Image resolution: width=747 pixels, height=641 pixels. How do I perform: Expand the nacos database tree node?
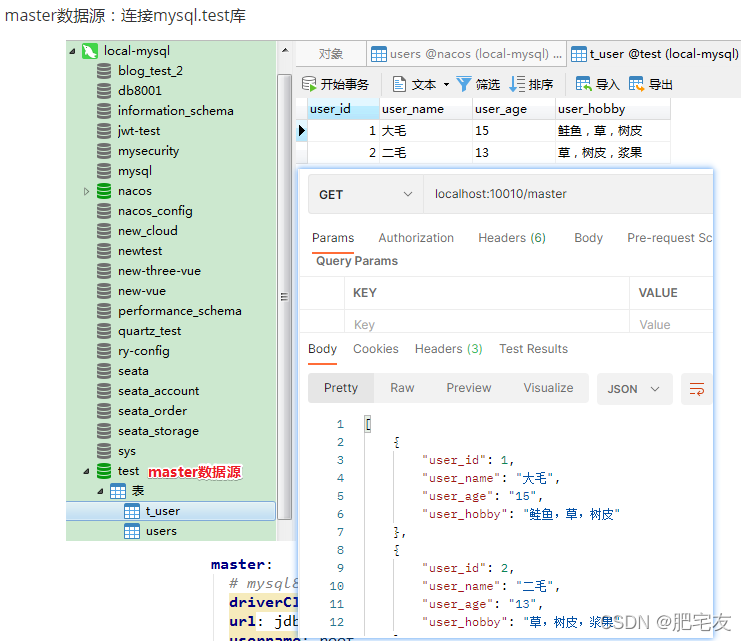click(86, 192)
